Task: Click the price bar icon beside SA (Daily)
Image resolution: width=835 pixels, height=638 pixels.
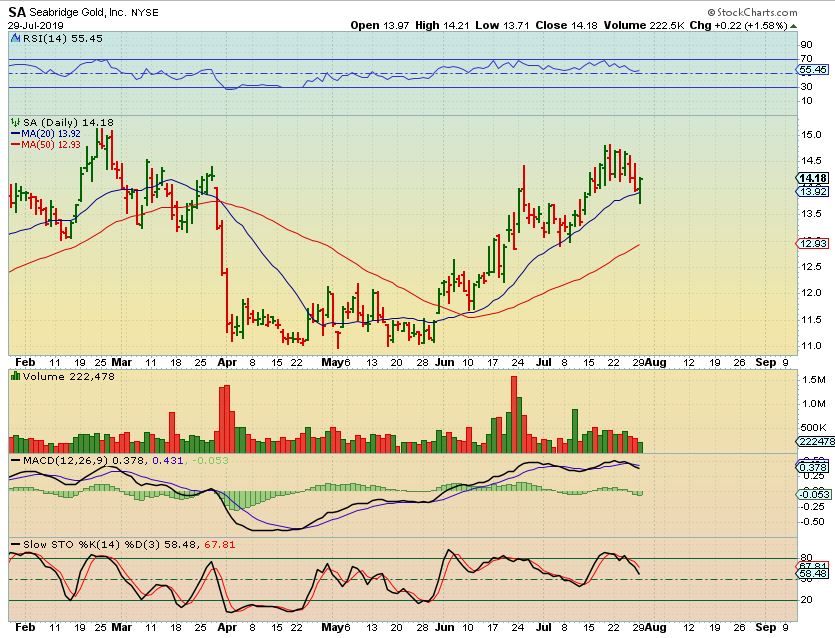Action: tap(15, 122)
